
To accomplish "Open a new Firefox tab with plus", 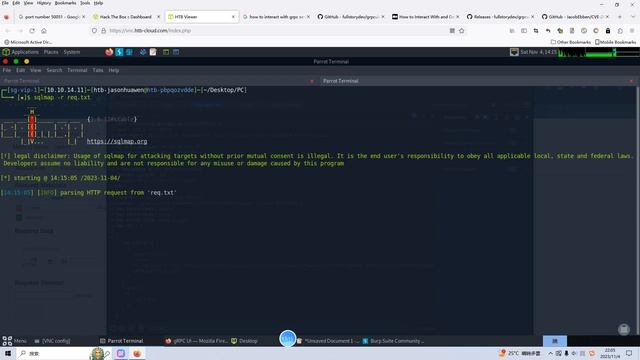I will tap(620, 17).
